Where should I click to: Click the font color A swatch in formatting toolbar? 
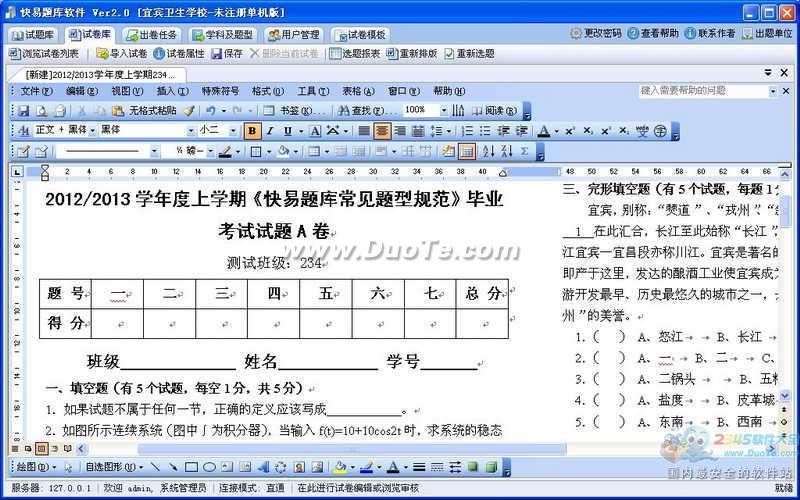544,131
